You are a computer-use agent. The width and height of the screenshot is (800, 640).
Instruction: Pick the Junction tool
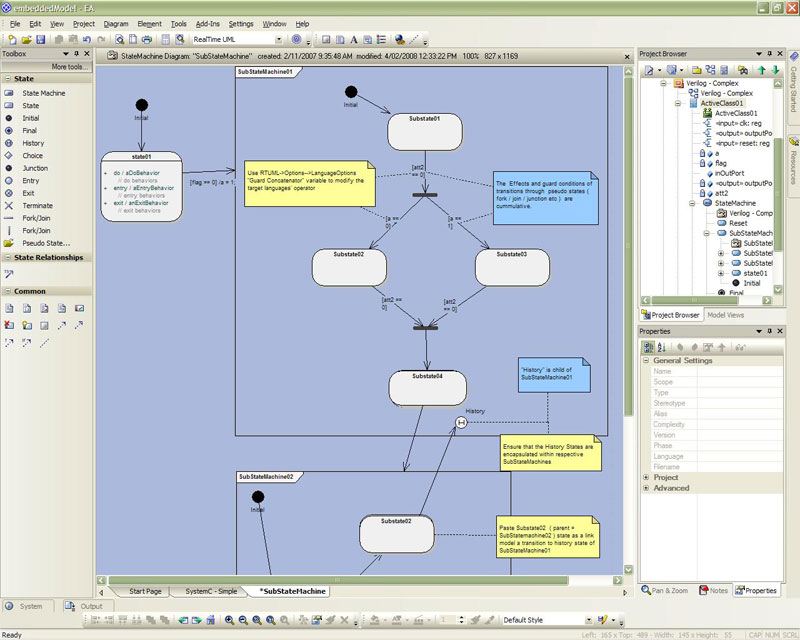27,168
